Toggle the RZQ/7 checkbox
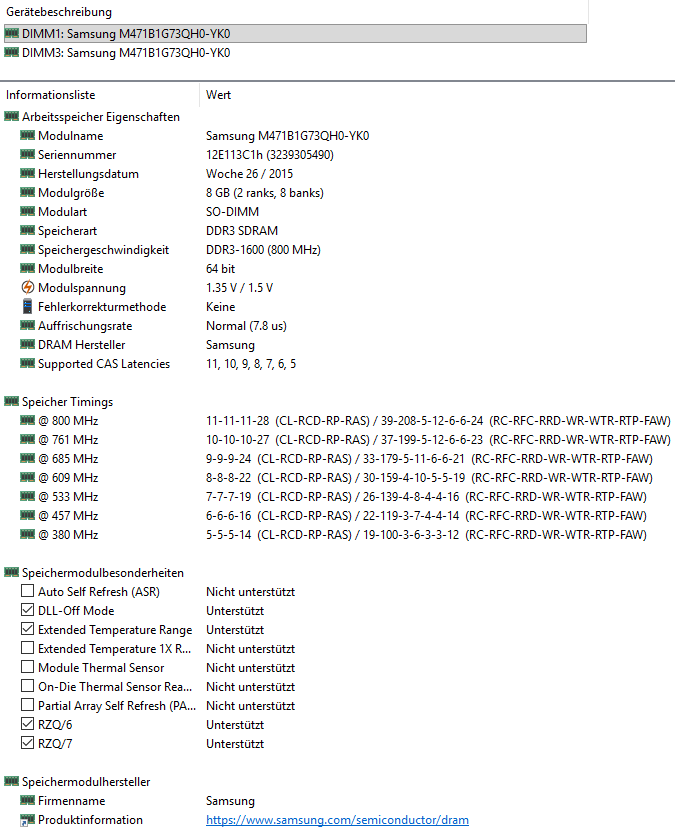This screenshot has width=675, height=831. coord(28,743)
